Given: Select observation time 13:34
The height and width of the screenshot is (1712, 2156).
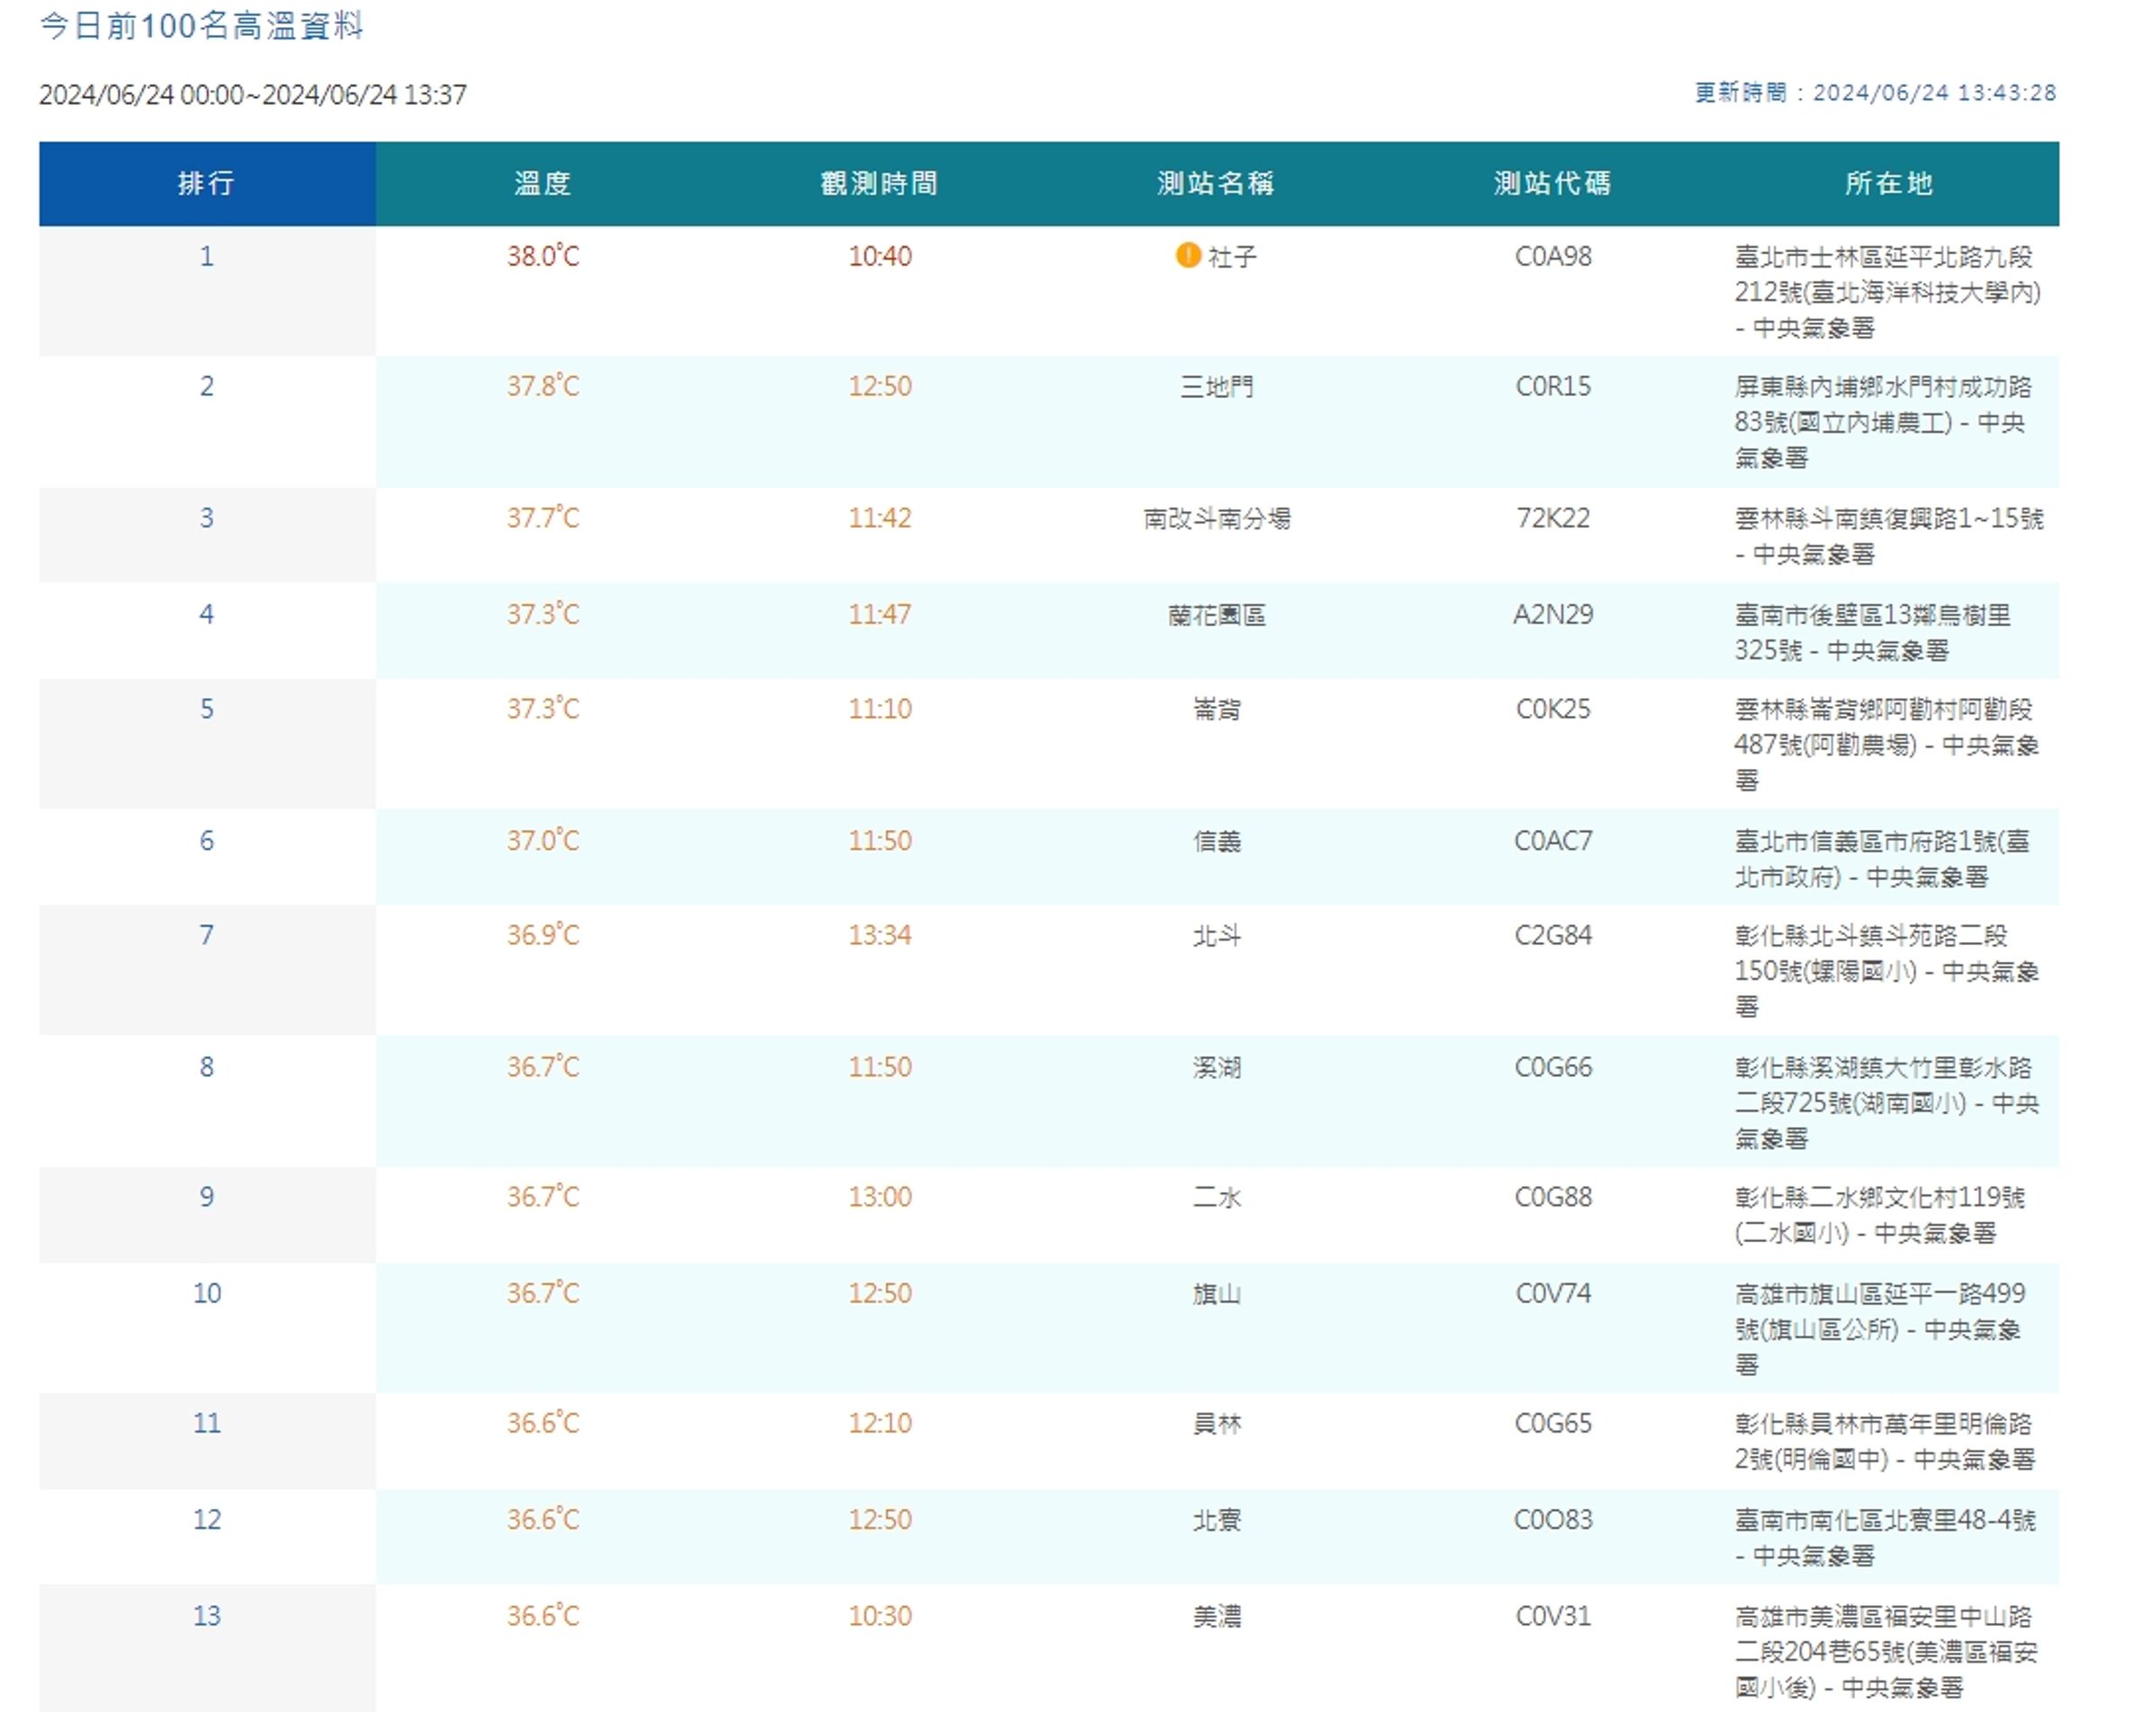Looking at the screenshot, I should [880, 935].
